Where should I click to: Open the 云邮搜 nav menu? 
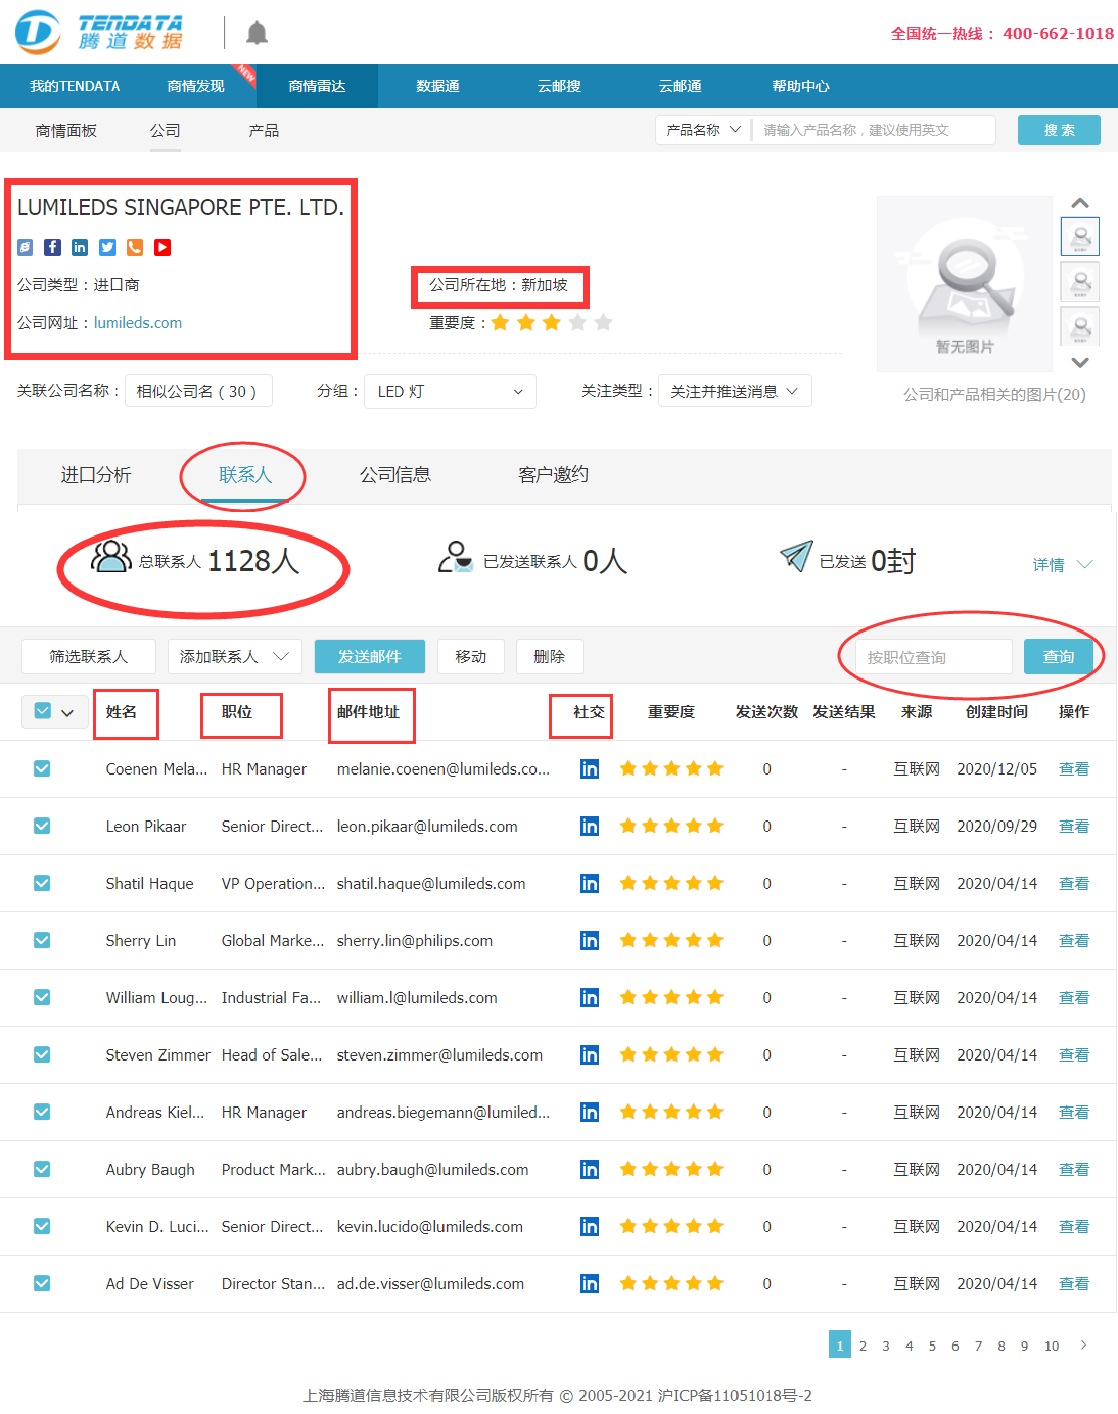coord(559,86)
